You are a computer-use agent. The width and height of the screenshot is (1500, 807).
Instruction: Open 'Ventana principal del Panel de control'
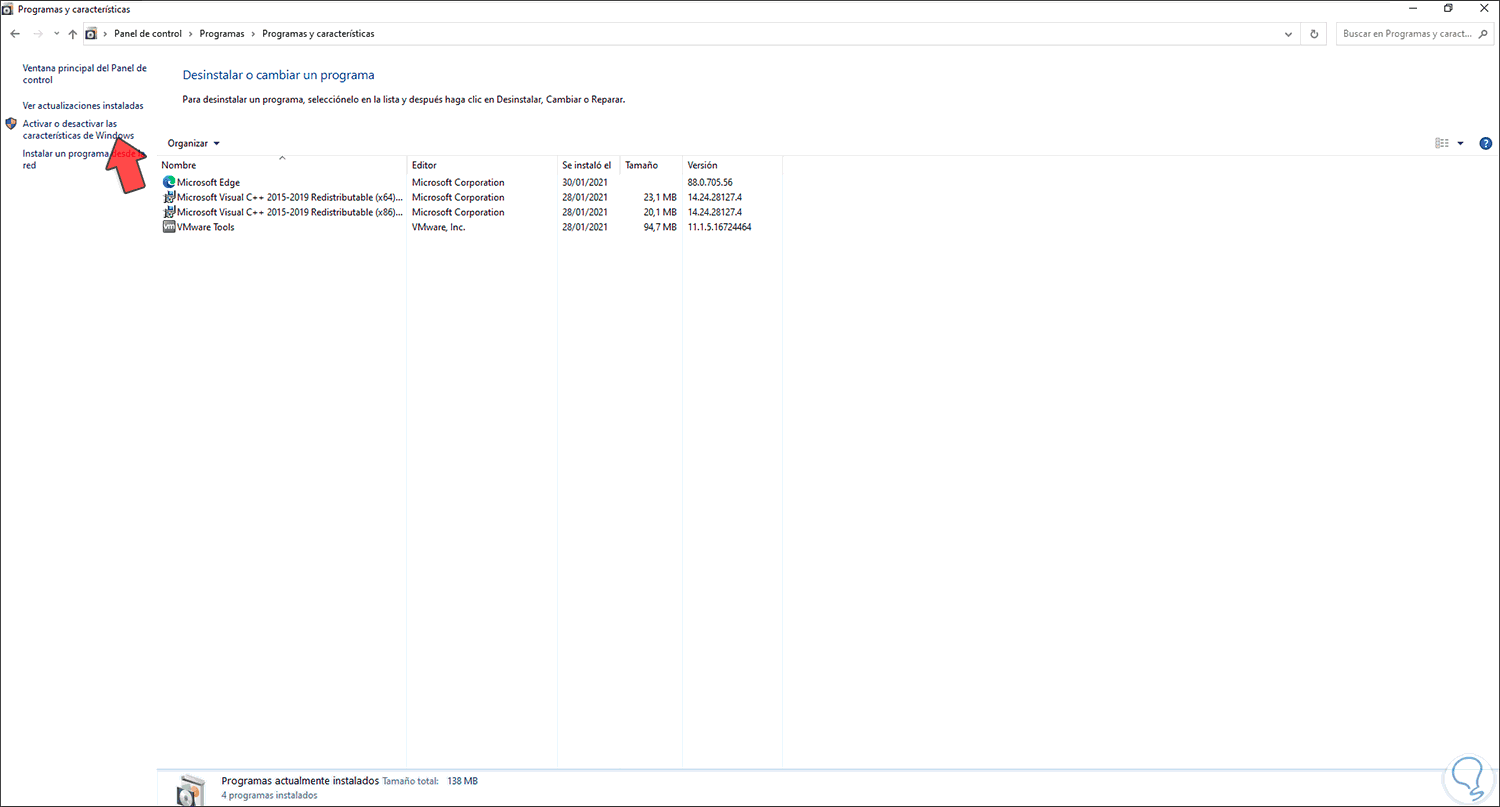(84, 74)
